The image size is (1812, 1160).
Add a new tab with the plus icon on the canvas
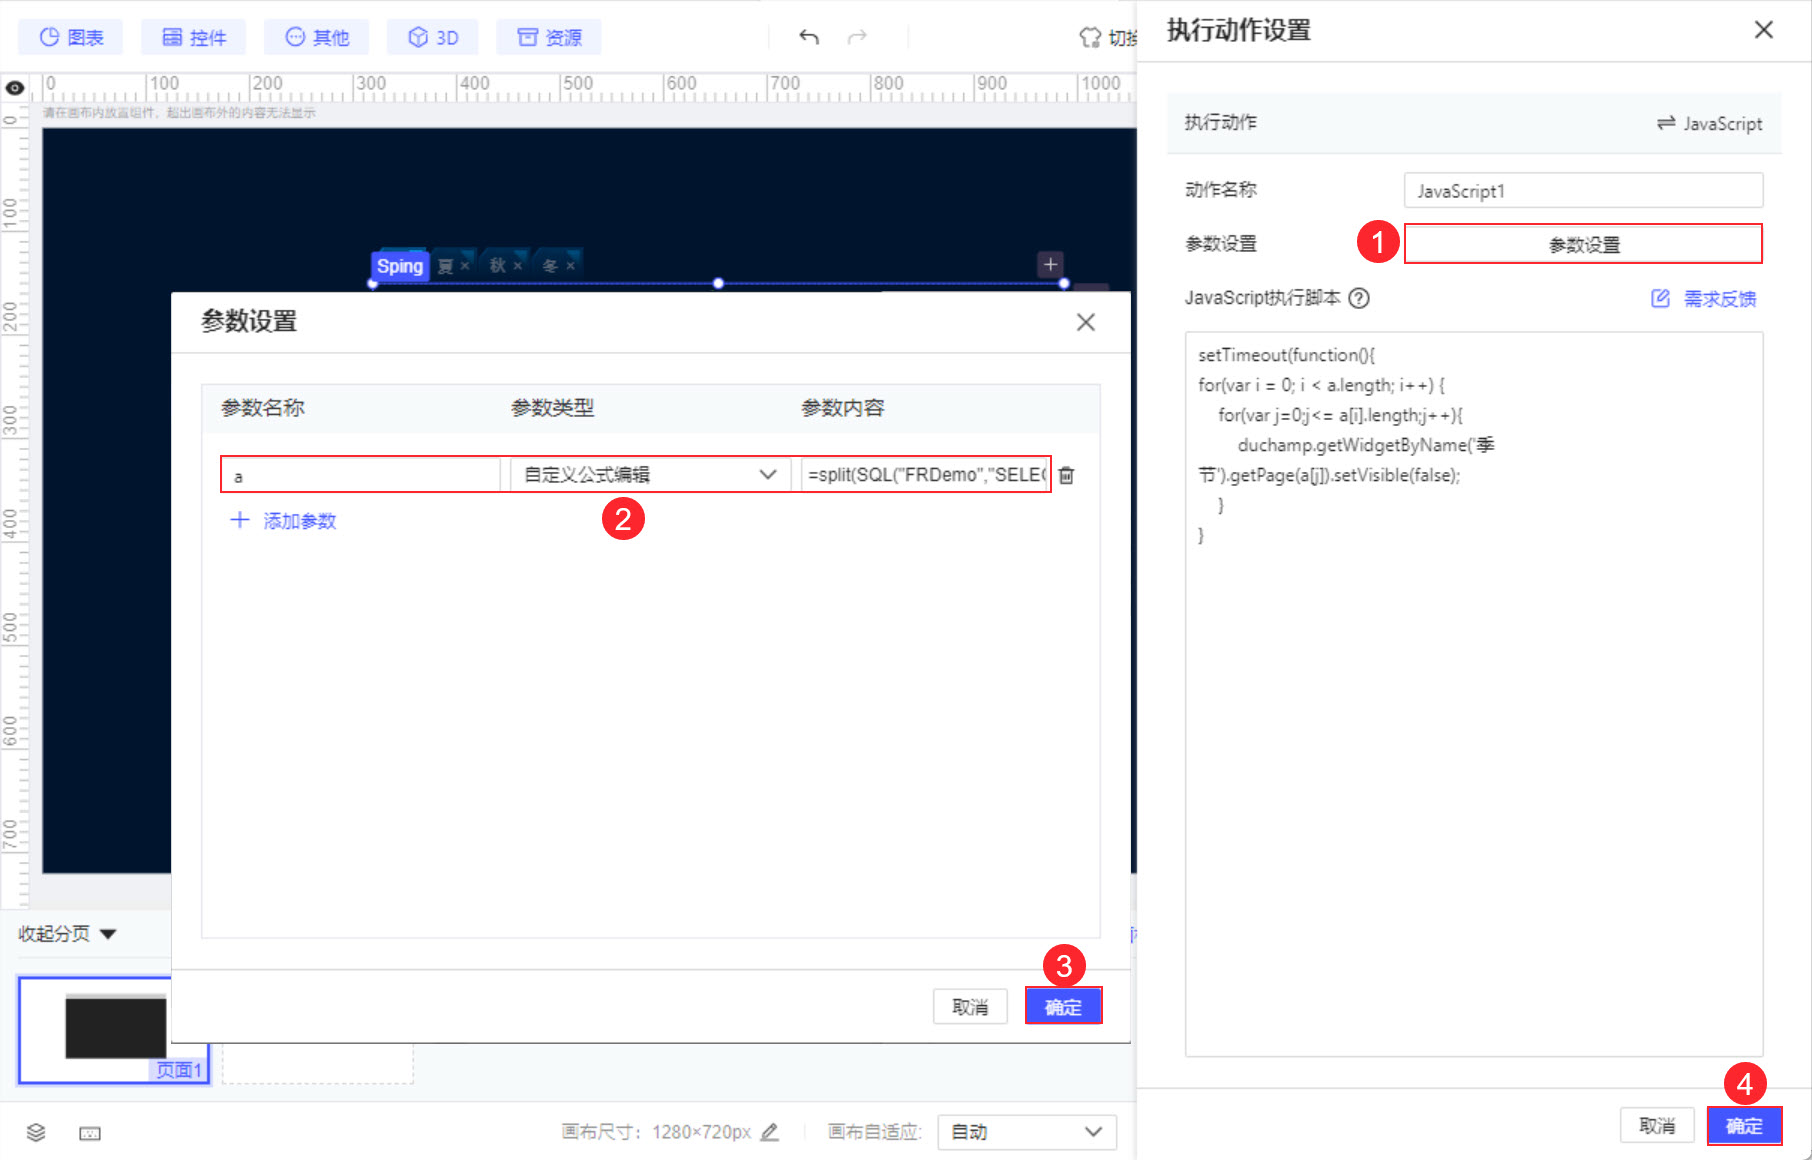pyautogui.click(x=1050, y=264)
